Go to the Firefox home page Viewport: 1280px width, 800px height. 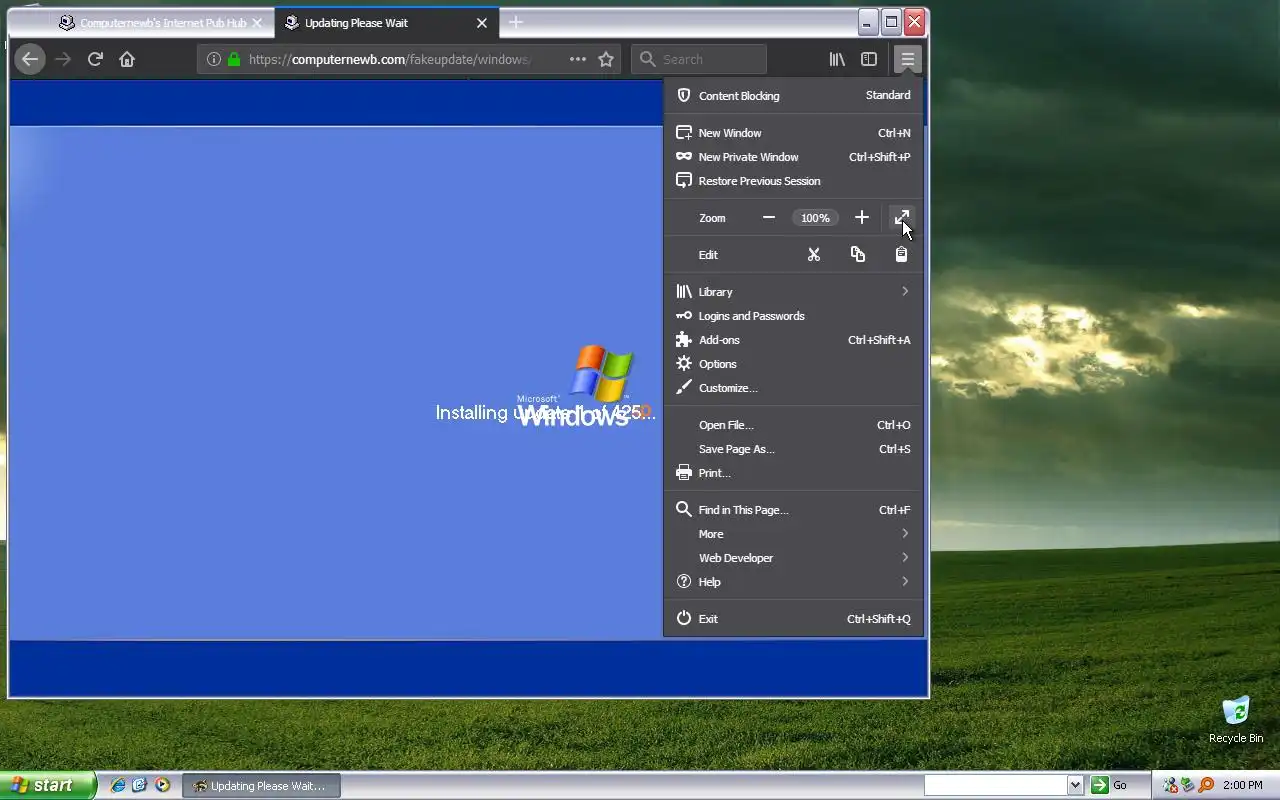(x=127, y=59)
